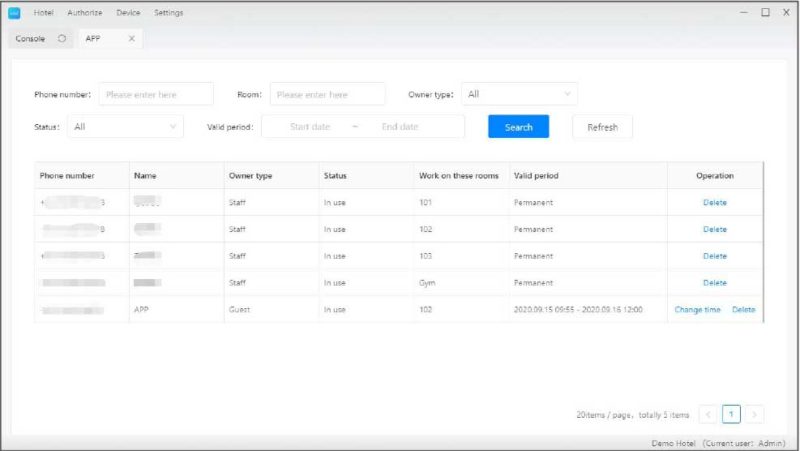Click the Start date field

coord(310,127)
